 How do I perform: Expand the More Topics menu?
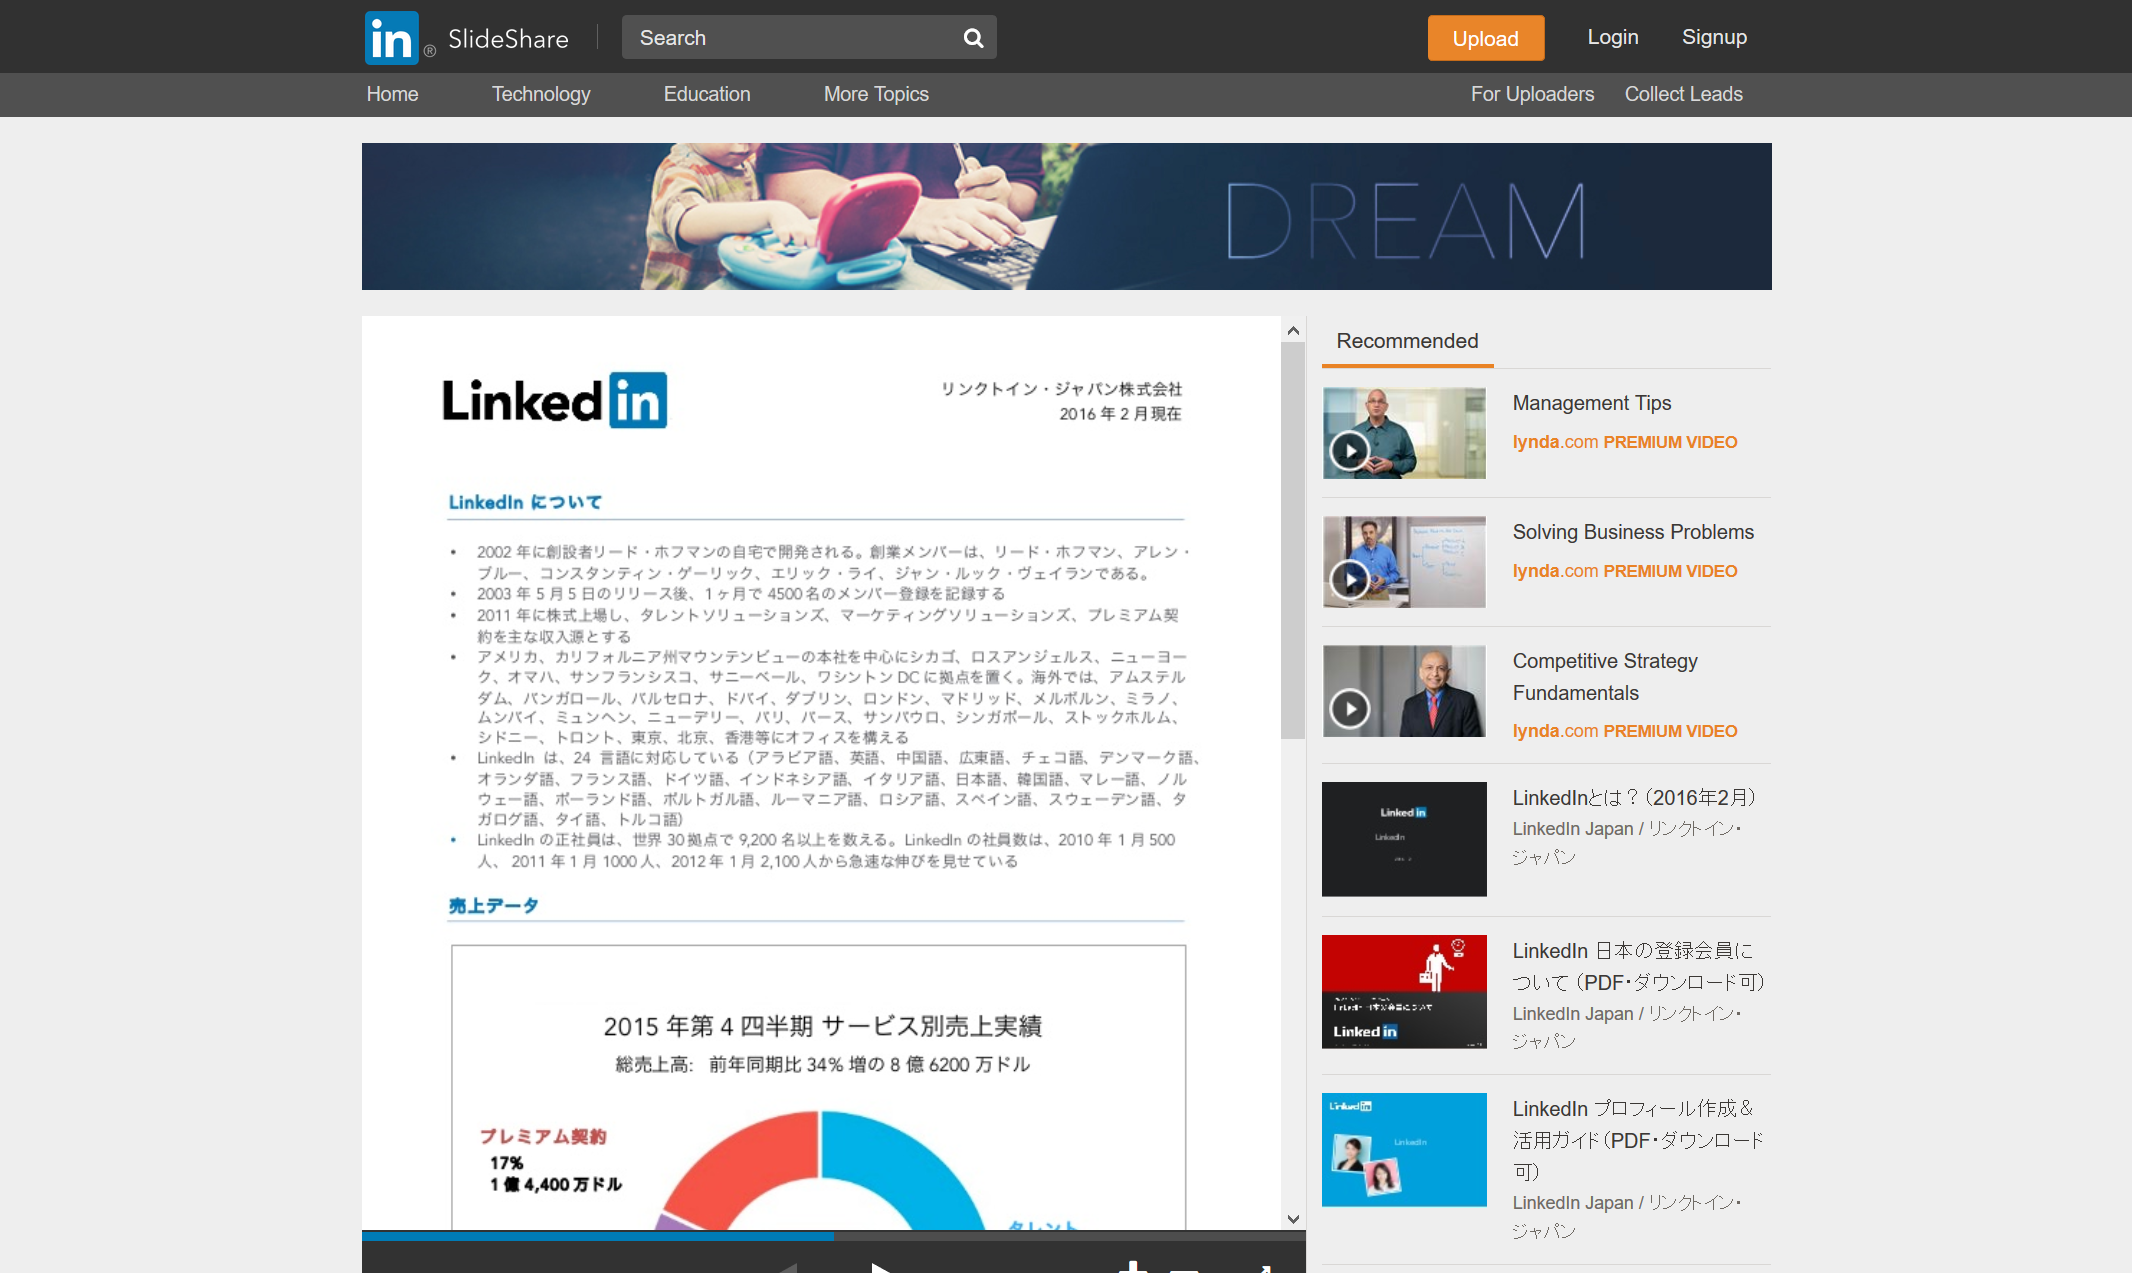click(876, 94)
